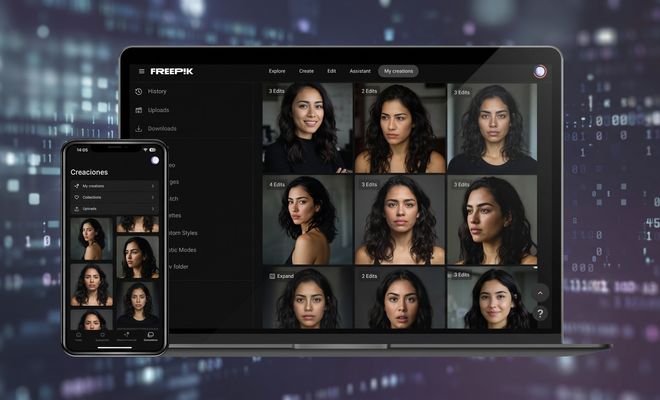Open the over-shoulder portrait on laptop grid

[307, 220]
